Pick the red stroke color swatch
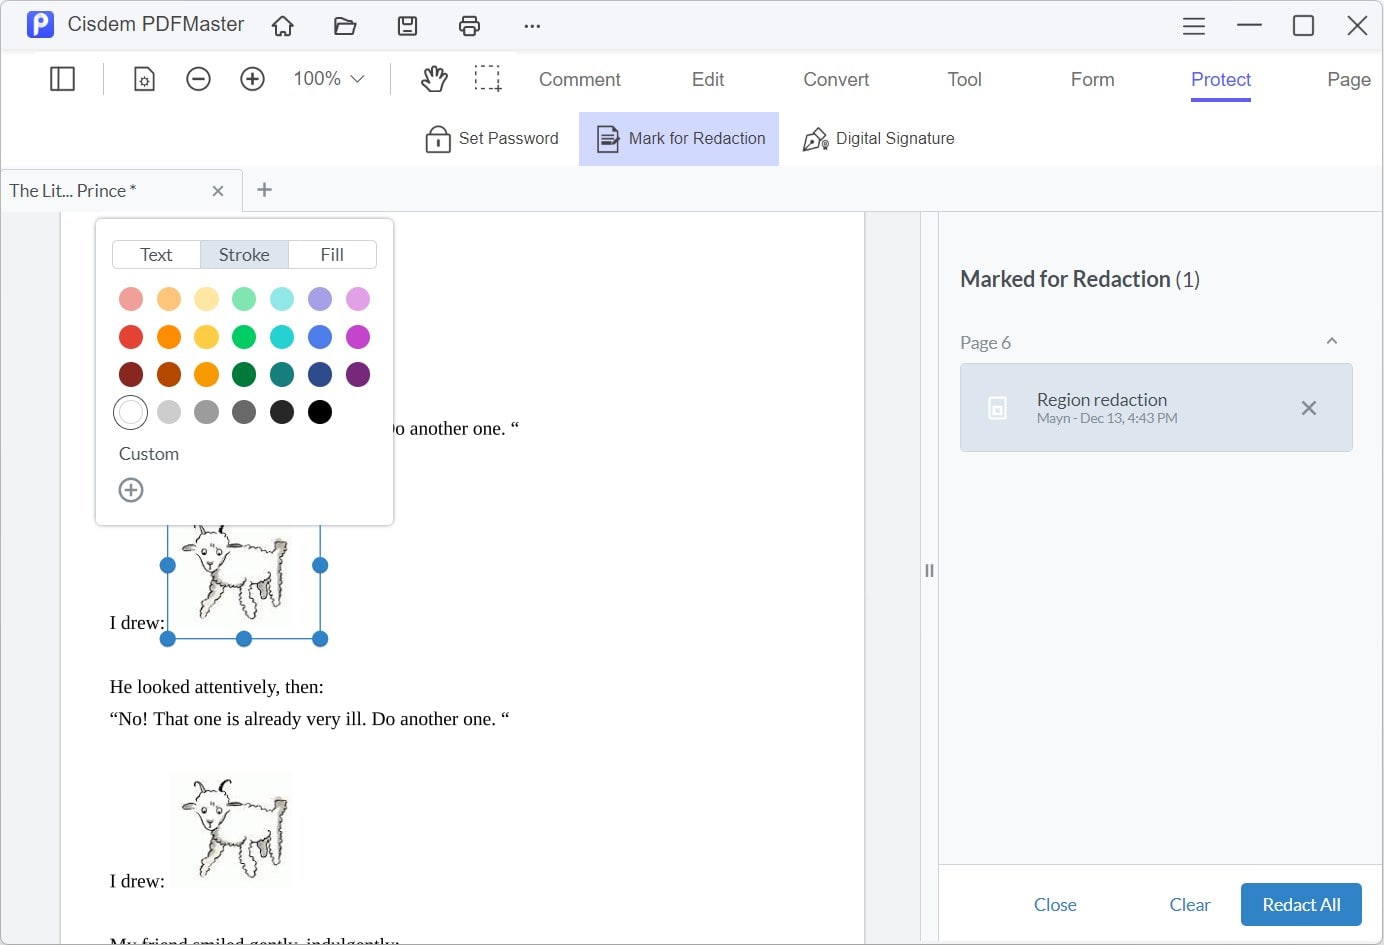The width and height of the screenshot is (1384, 945). (131, 337)
